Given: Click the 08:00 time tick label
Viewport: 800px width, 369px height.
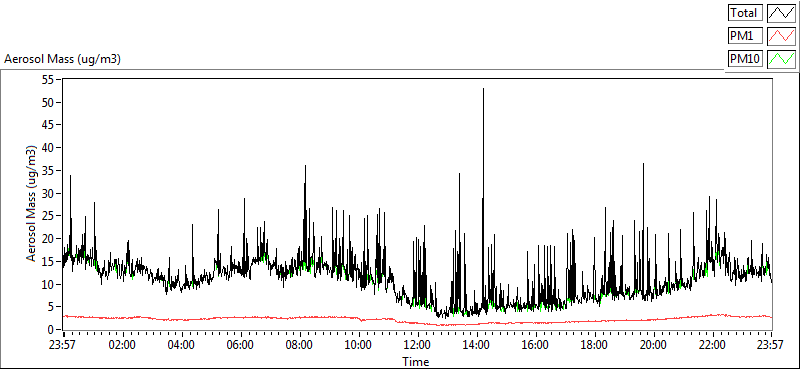Looking at the screenshot, I should (x=299, y=345).
